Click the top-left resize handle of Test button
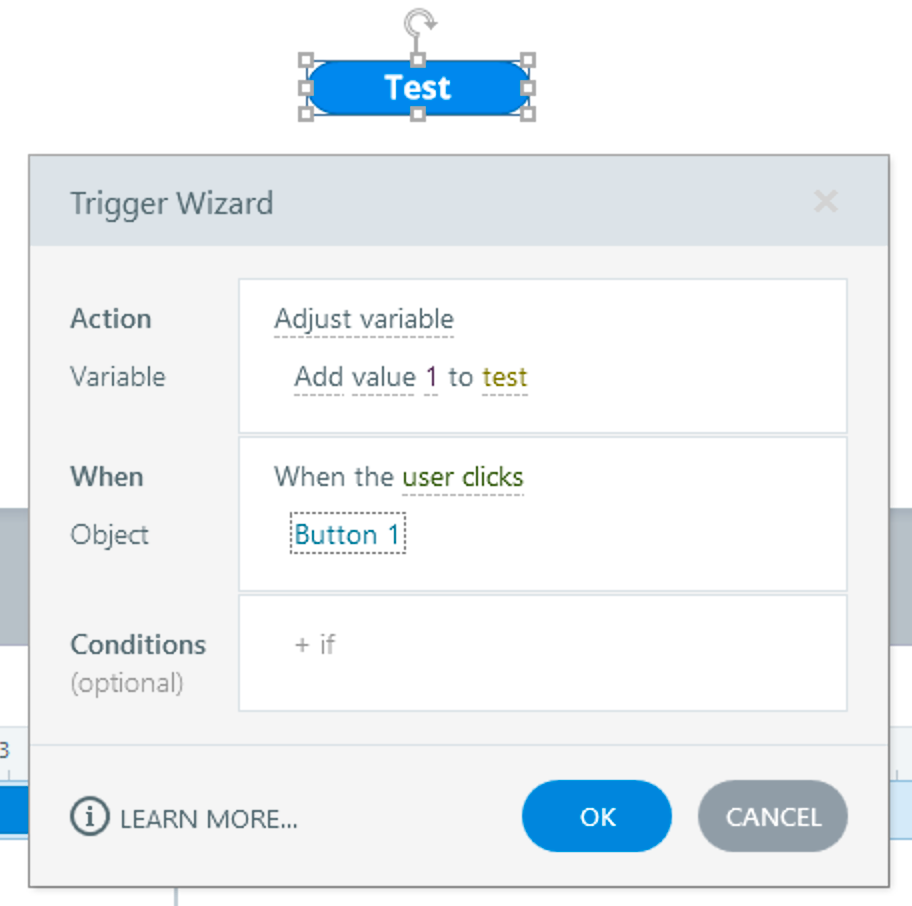The width and height of the screenshot is (912, 906). pyautogui.click(x=307, y=60)
